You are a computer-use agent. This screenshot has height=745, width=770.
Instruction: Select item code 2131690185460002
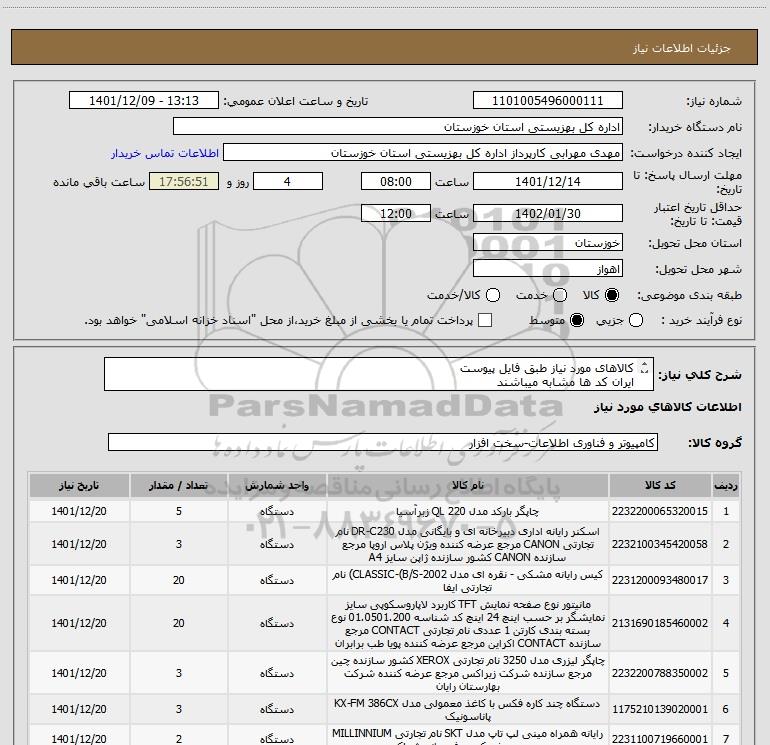(660, 623)
